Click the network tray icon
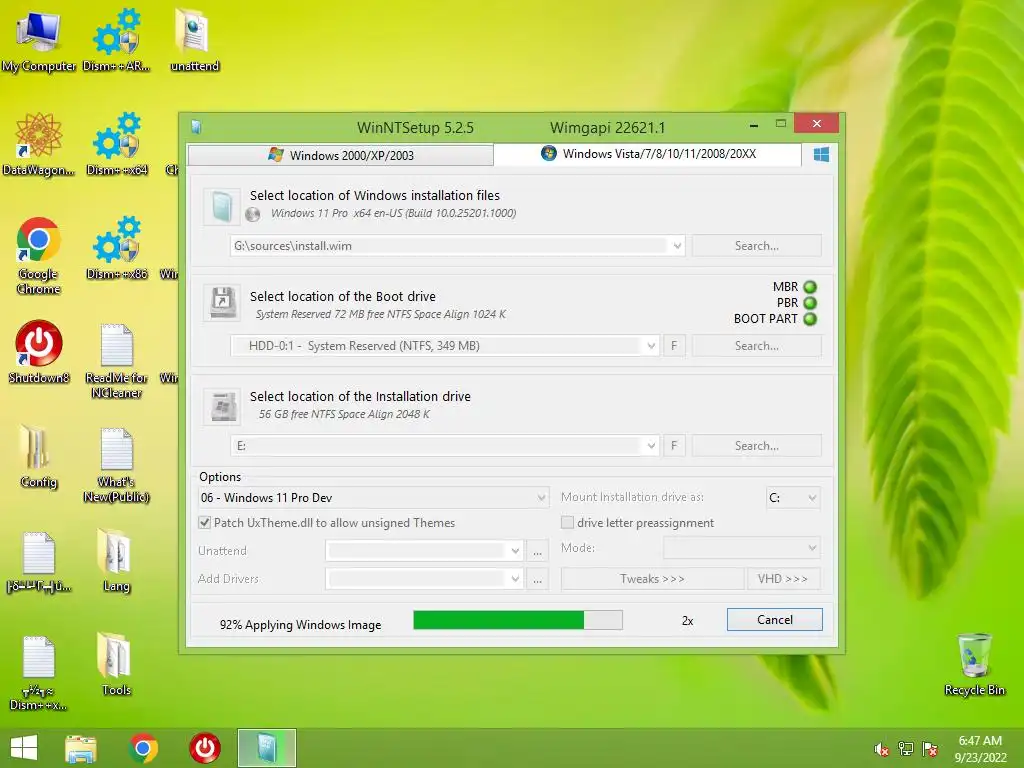This screenshot has width=1024, height=768. pyautogui.click(x=906, y=749)
